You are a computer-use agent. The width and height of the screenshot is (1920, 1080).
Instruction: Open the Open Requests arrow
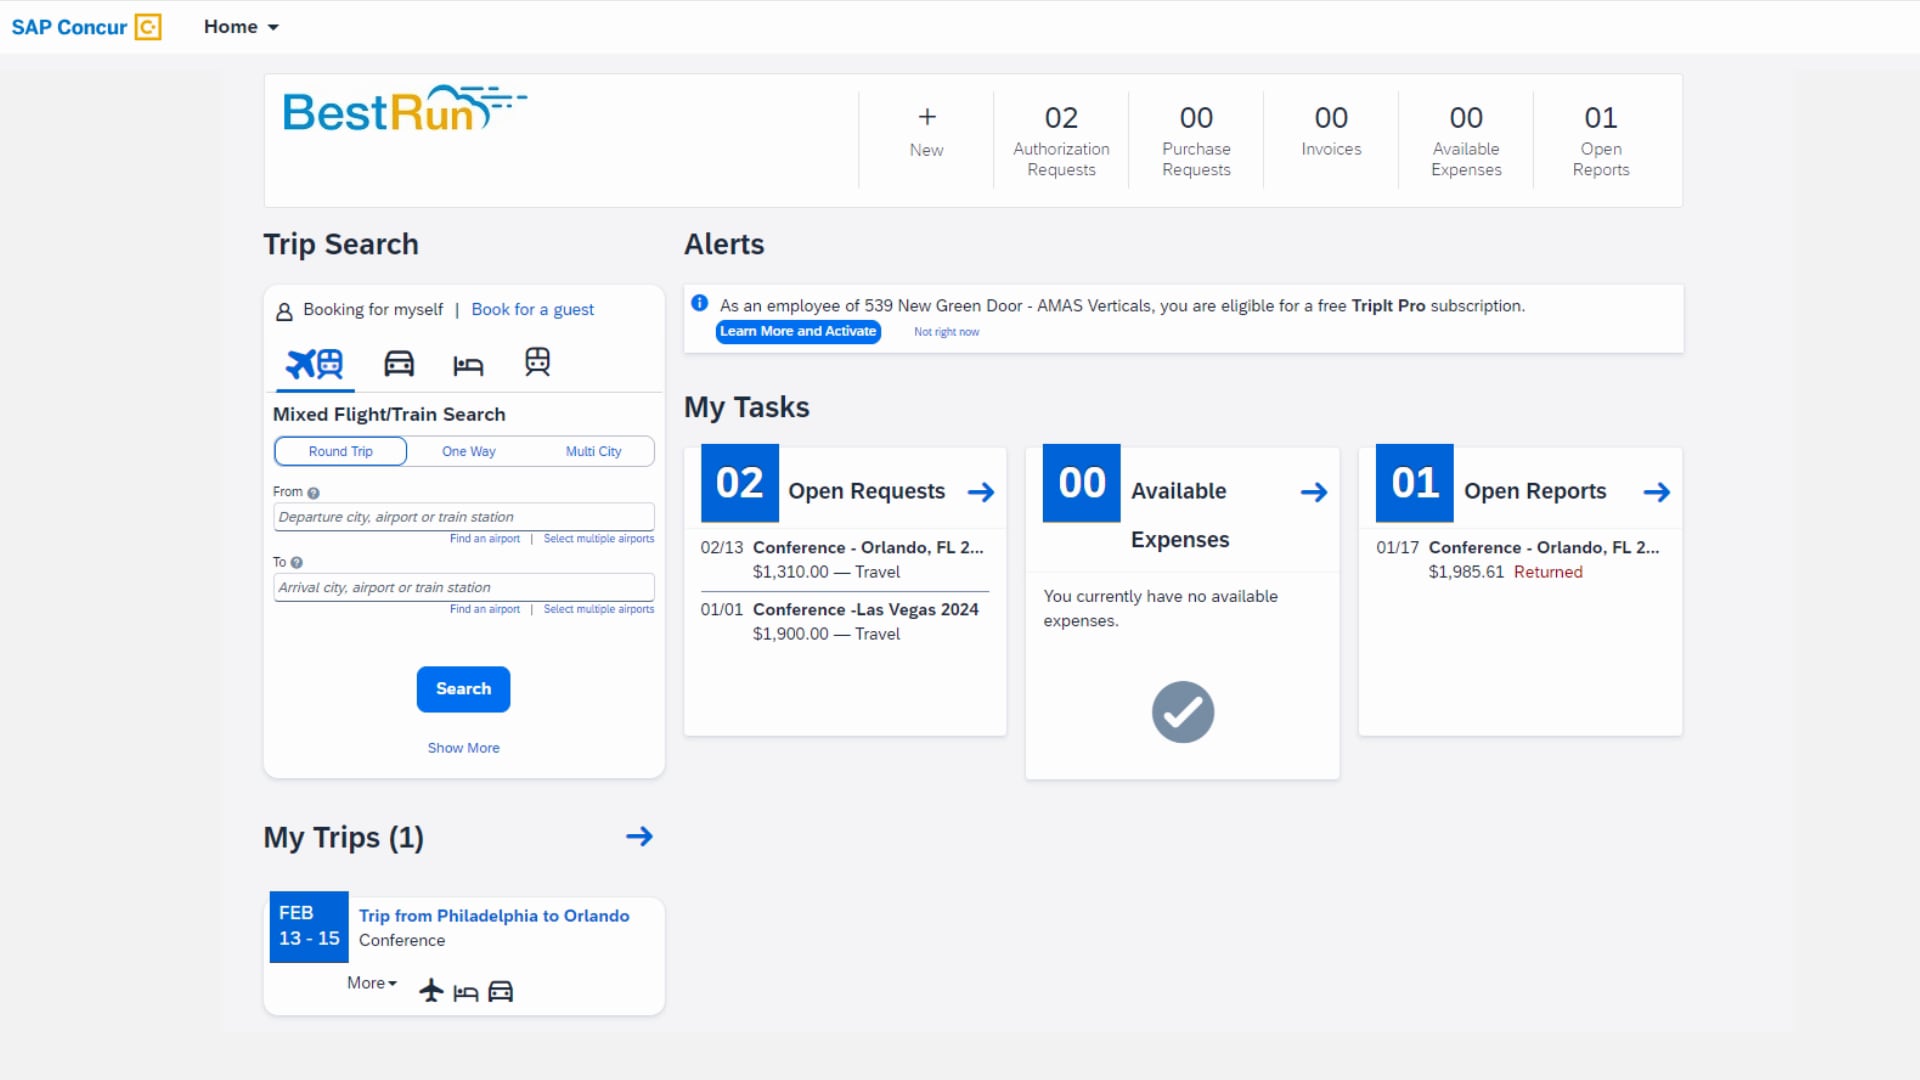(981, 492)
